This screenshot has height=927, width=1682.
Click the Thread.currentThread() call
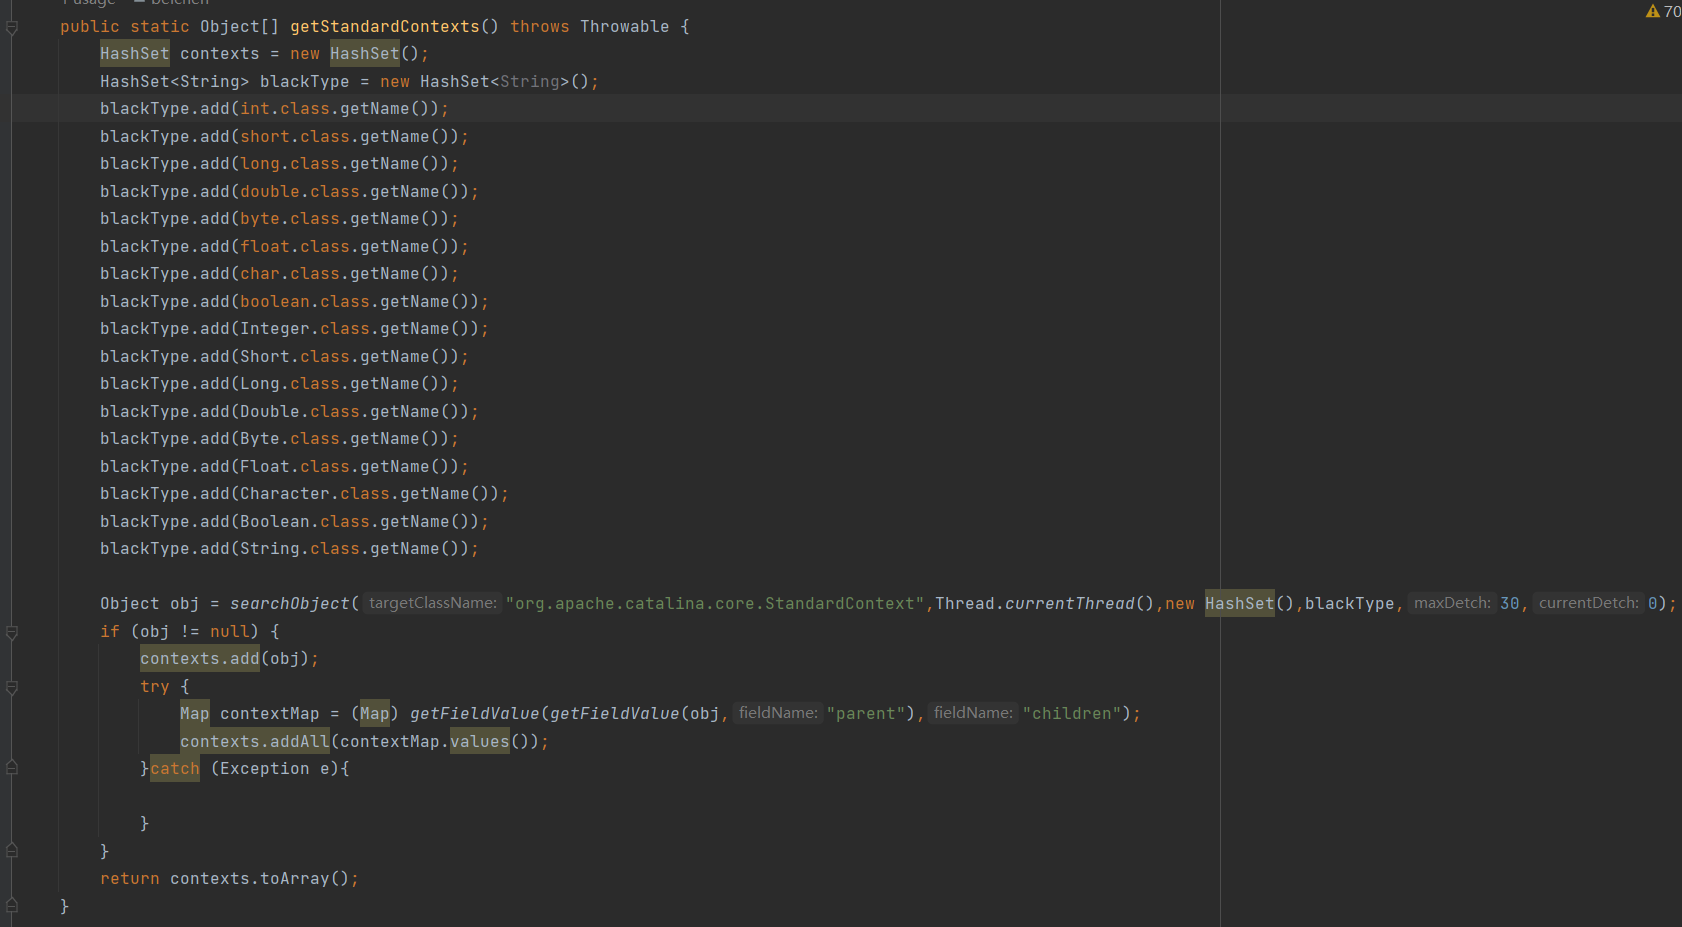(x=1045, y=604)
